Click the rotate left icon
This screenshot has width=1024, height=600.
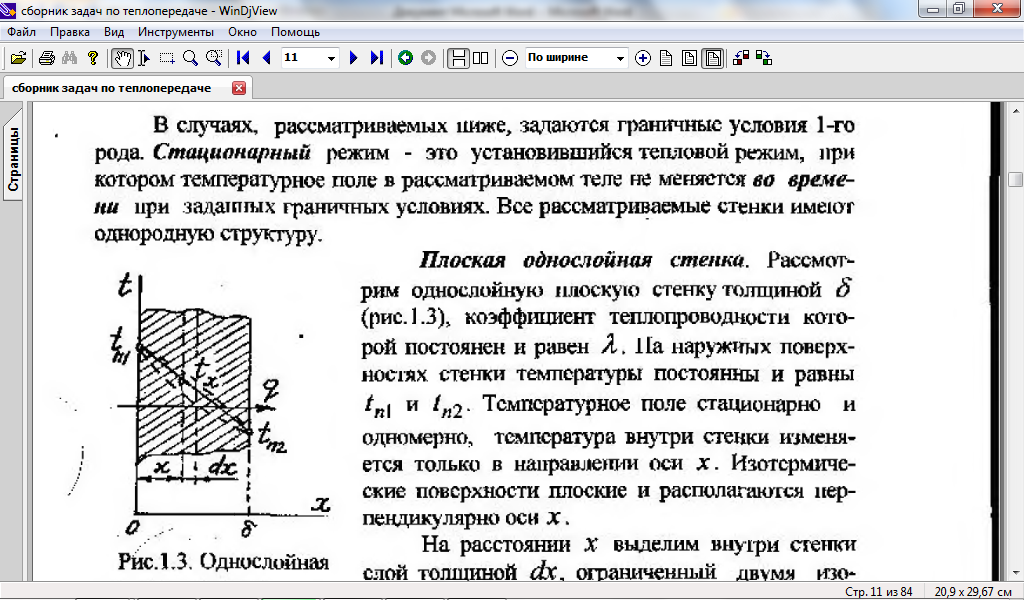coord(741,58)
